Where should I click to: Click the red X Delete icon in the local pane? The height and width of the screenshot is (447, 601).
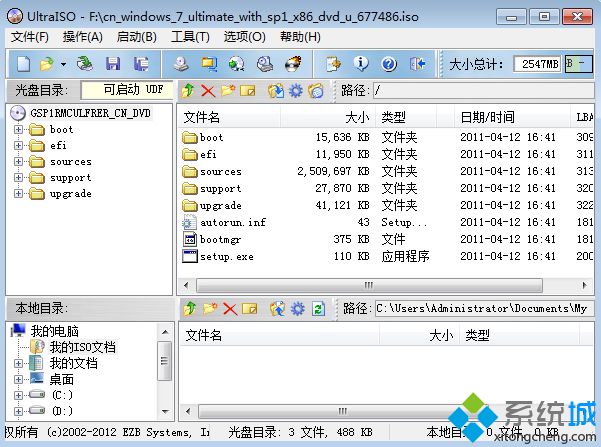230,309
